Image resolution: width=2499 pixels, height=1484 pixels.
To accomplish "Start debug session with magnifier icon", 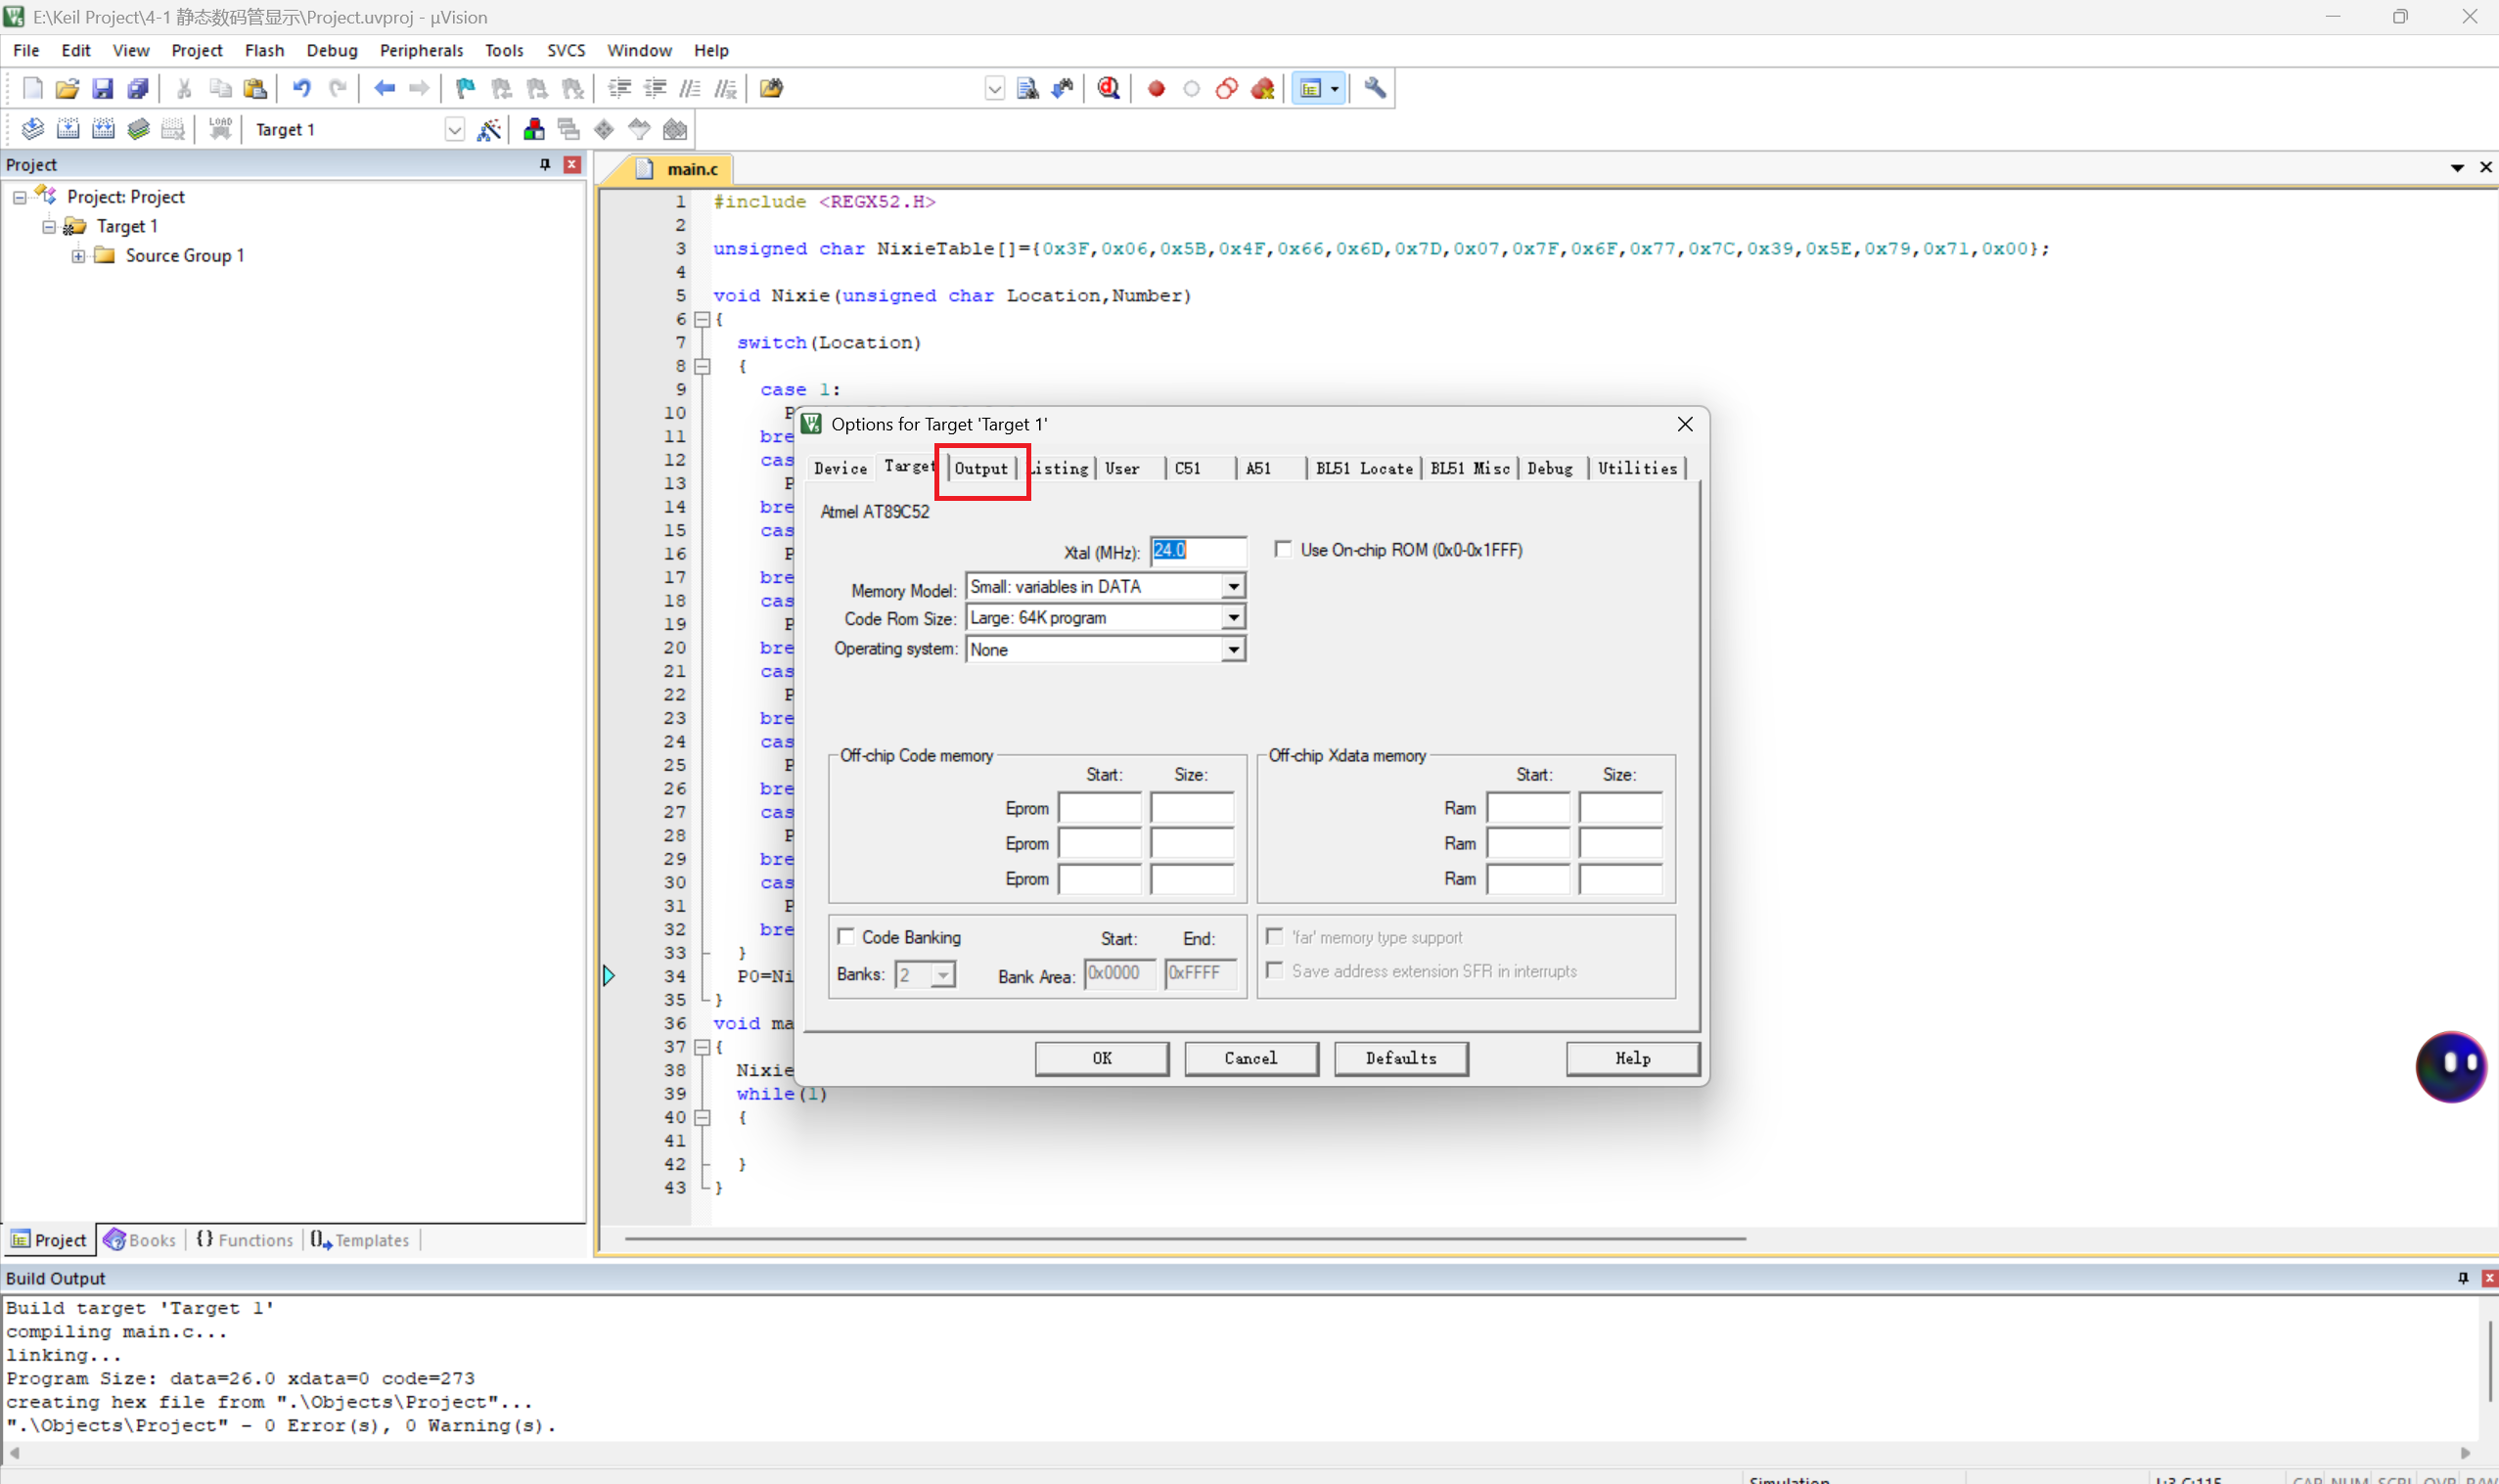I will (1108, 88).
